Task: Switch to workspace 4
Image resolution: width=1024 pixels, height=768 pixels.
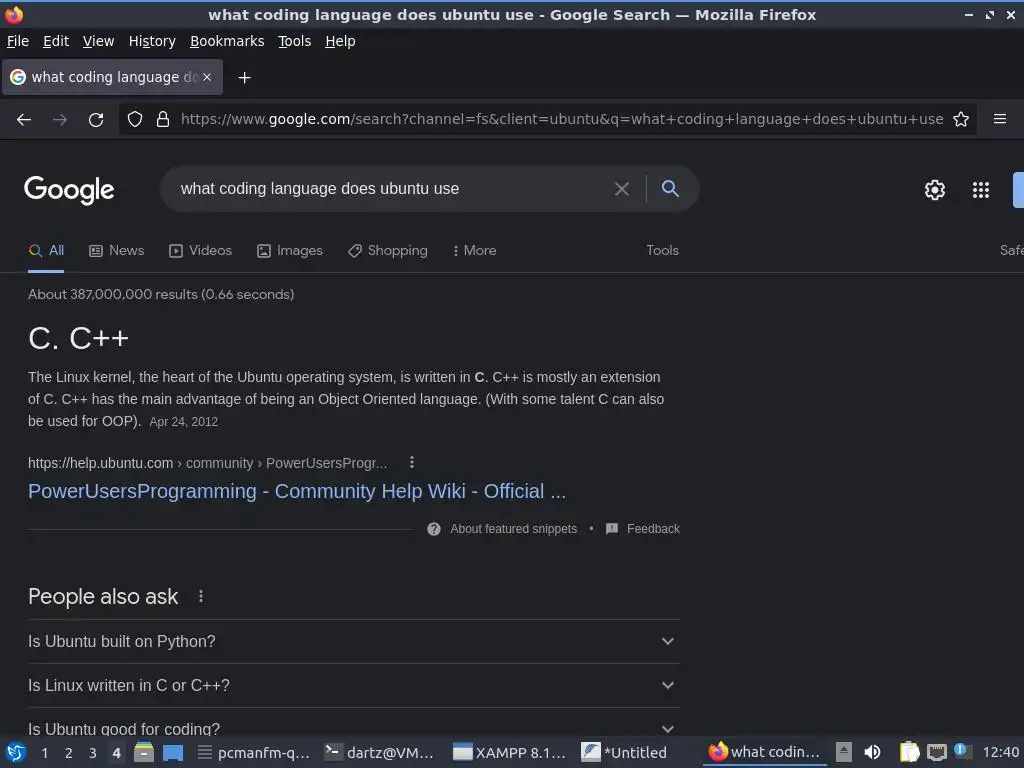Action: click(116, 753)
